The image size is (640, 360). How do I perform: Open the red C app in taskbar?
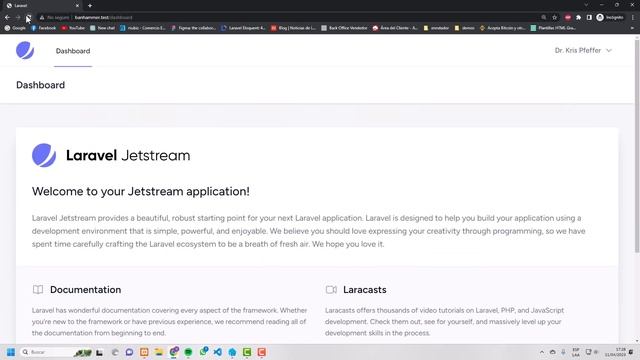click(x=262, y=352)
